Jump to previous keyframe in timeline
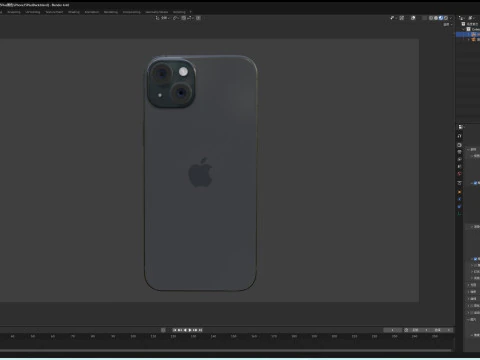 pos(180,330)
